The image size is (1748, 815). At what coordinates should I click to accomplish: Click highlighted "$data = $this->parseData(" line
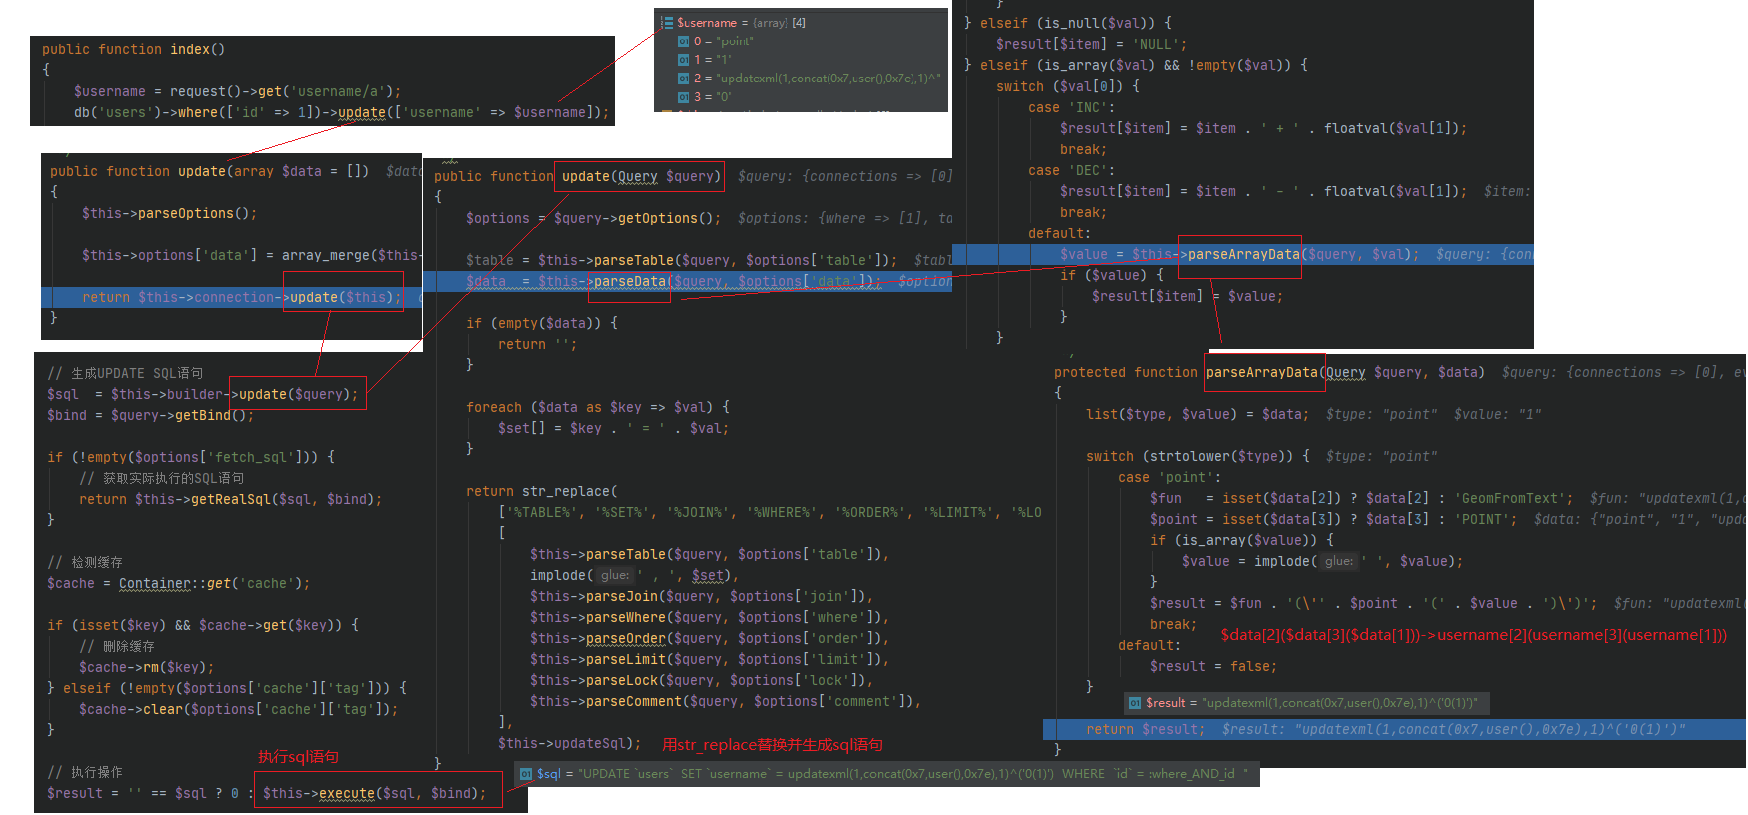point(687,281)
